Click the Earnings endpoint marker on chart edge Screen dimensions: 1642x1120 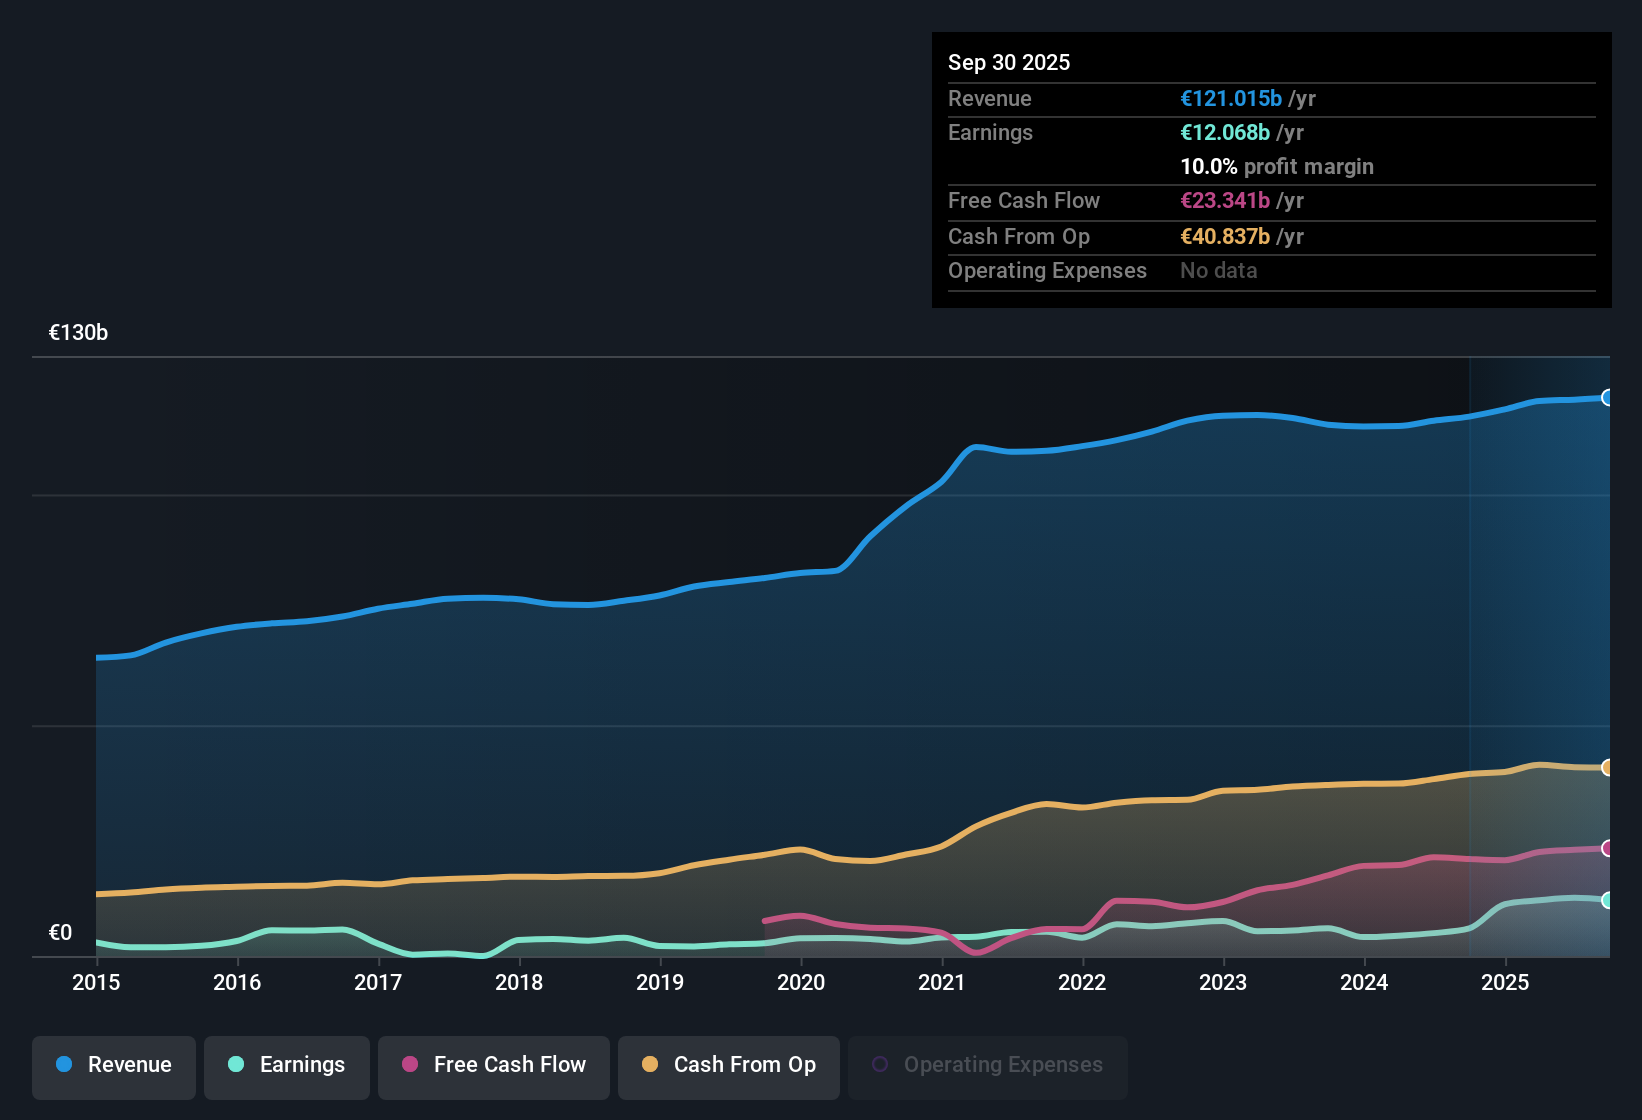1607,900
